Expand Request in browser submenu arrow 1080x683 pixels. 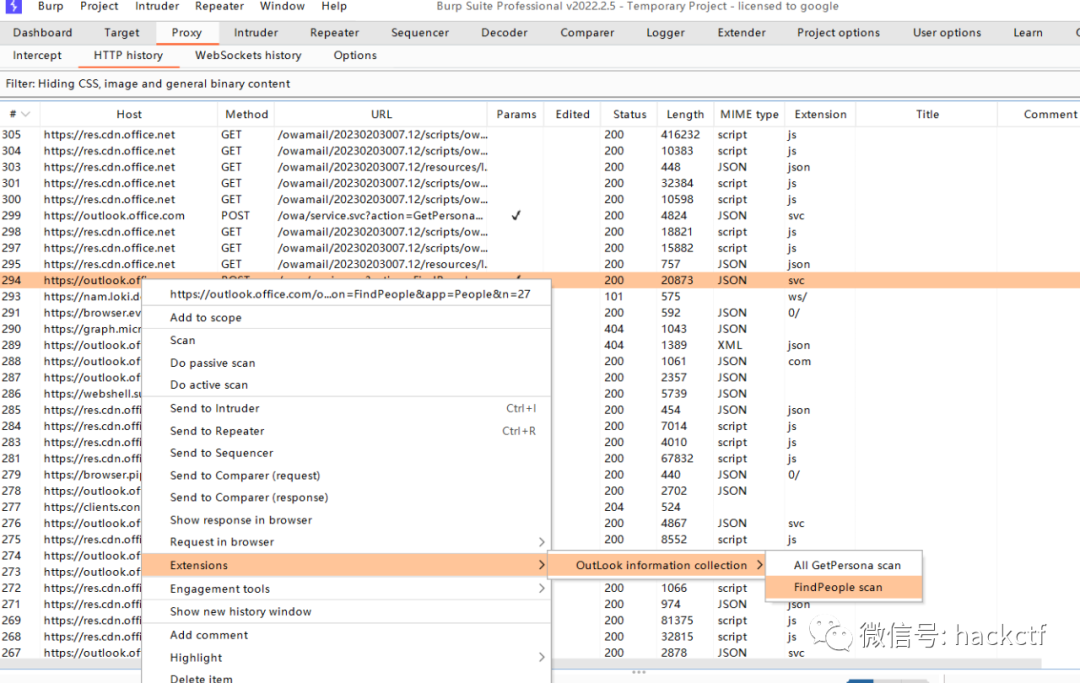coord(541,542)
